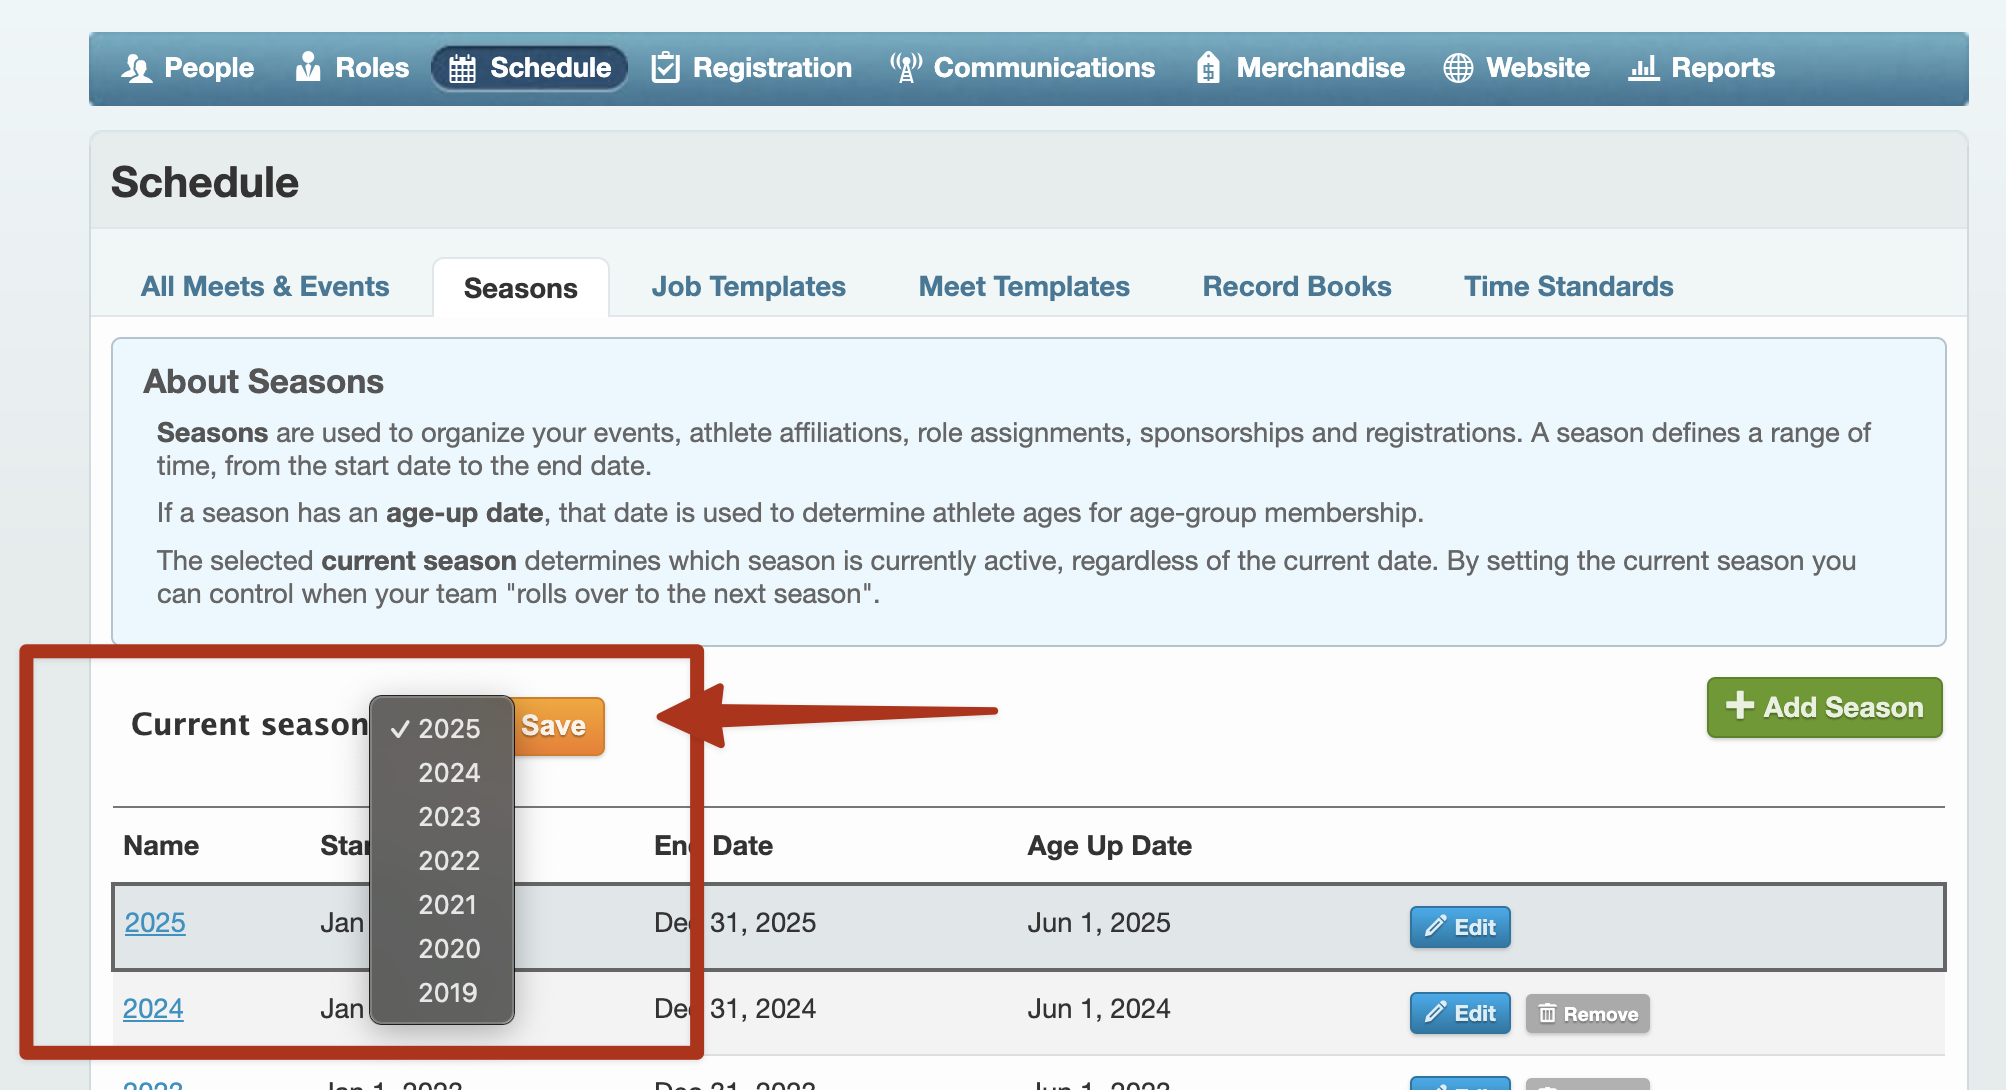Click the Reports bar chart icon
The height and width of the screenshot is (1090, 2006).
(1643, 67)
